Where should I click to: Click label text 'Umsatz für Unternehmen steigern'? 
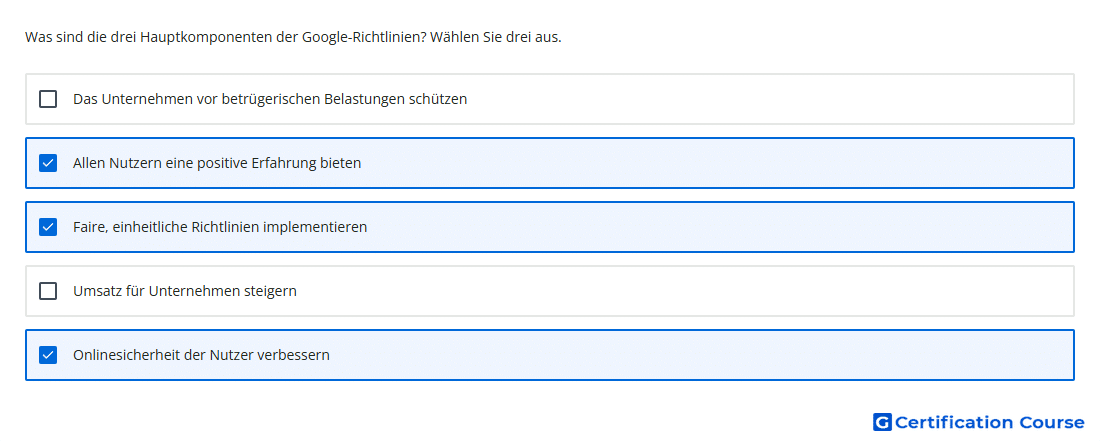pyautogui.click(x=185, y=291)
